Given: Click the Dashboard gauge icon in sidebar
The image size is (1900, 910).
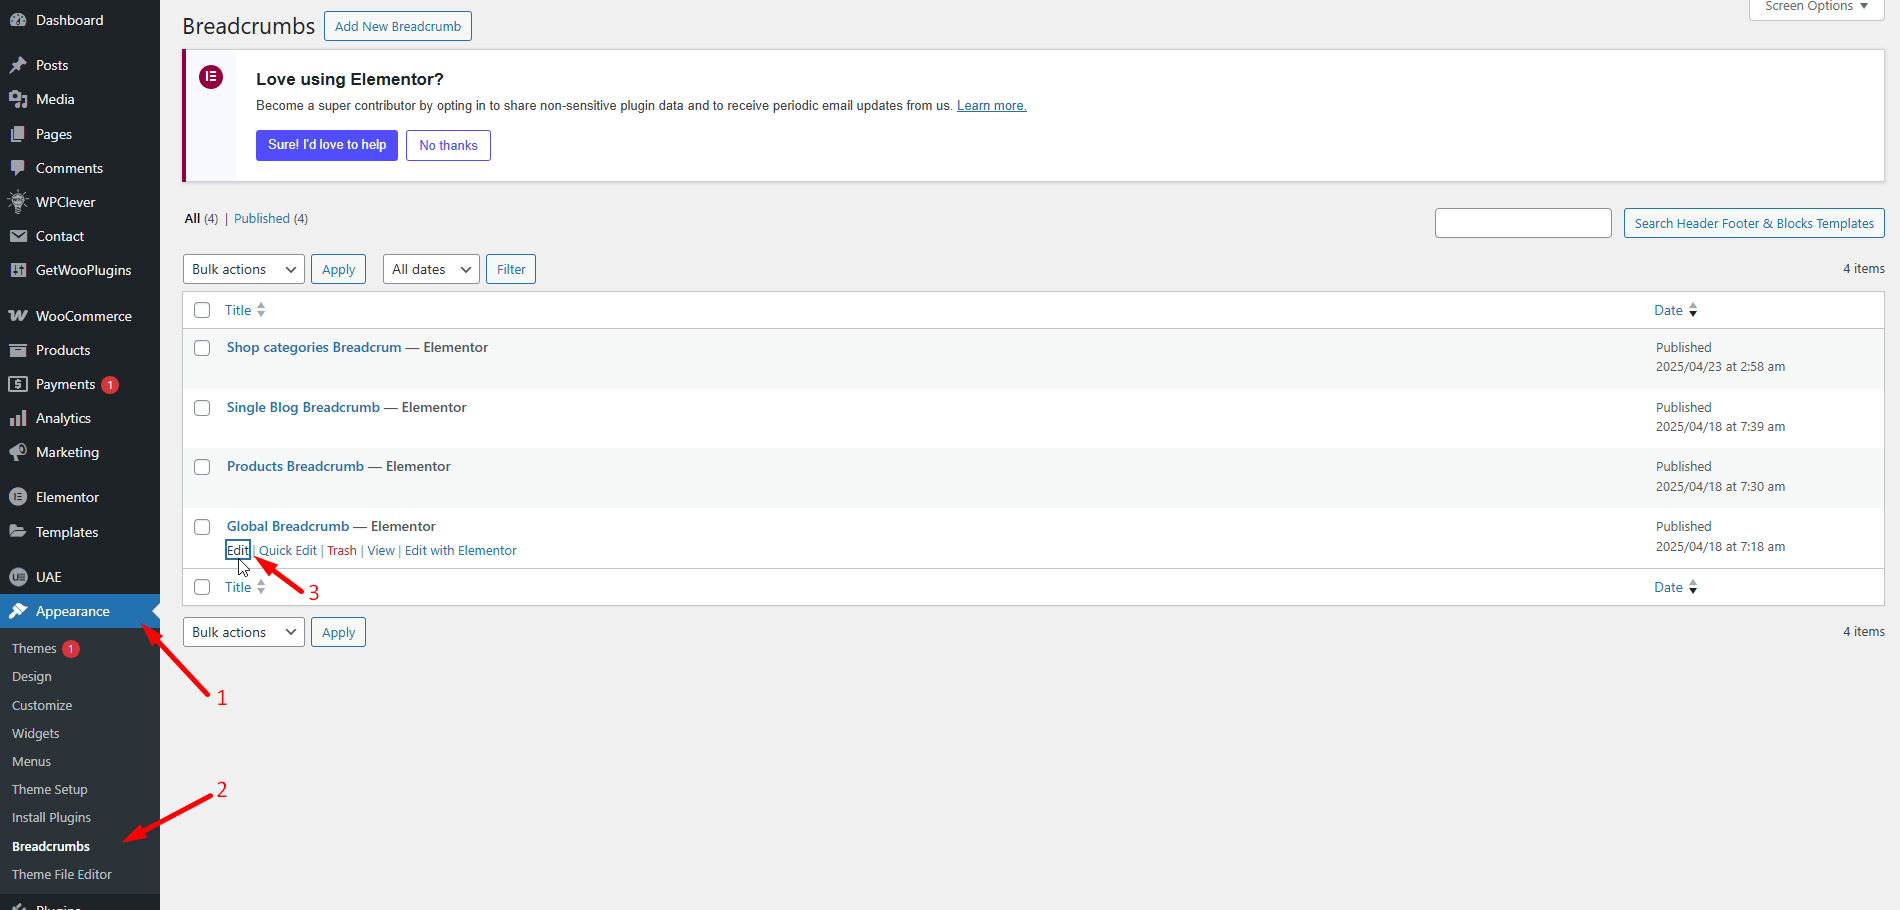Looking at the screenshot, I should [x=18, y=20].
